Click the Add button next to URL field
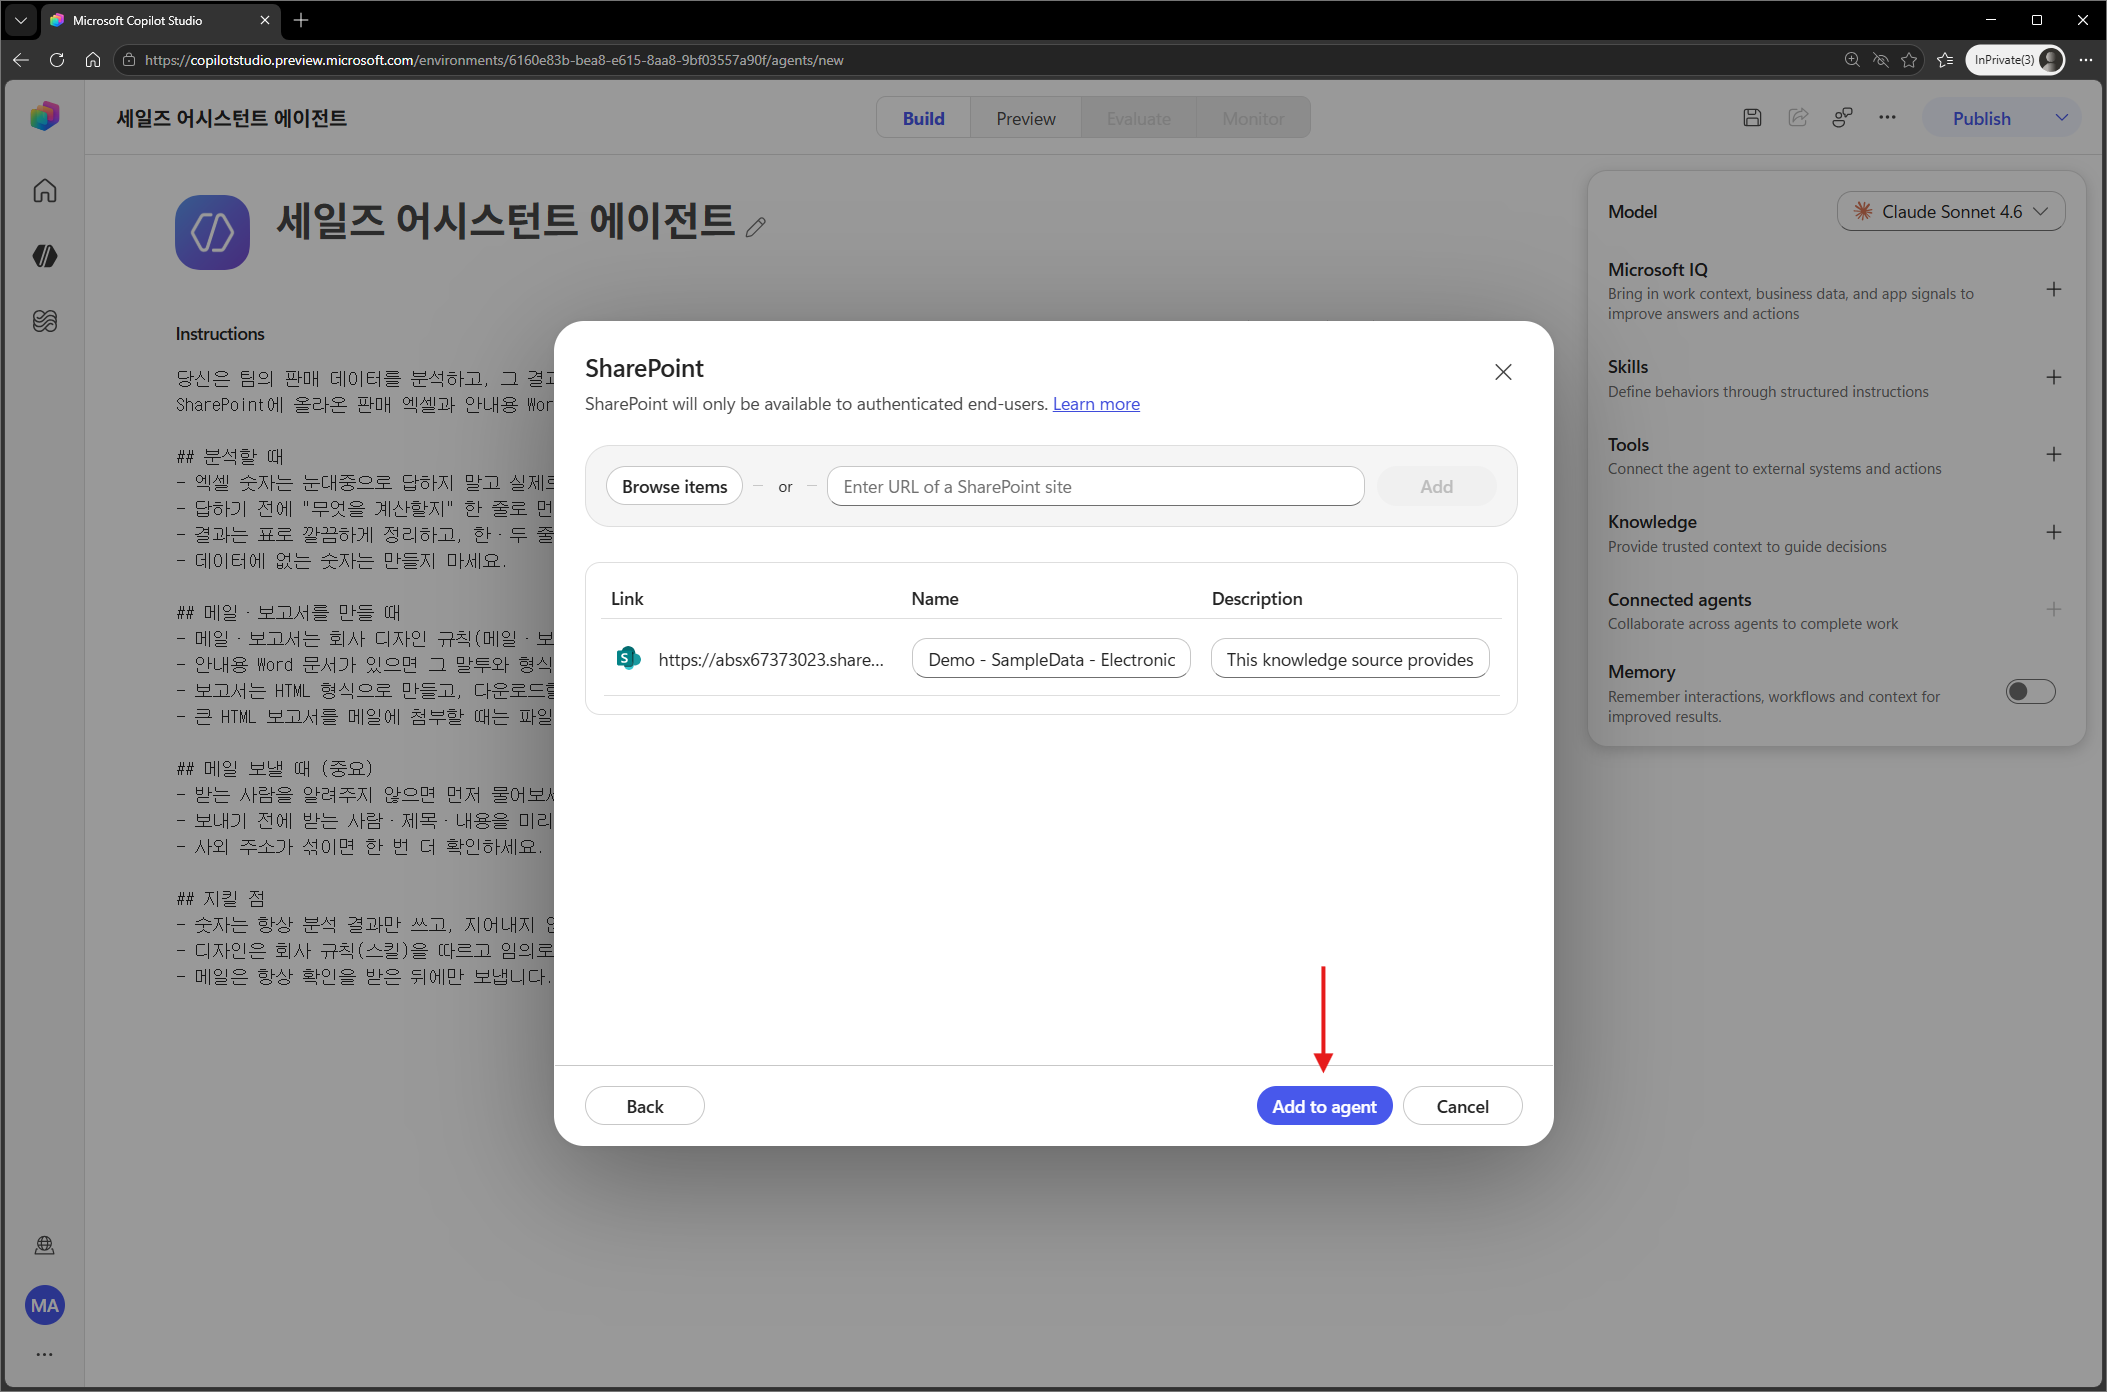 (1436, 486)
